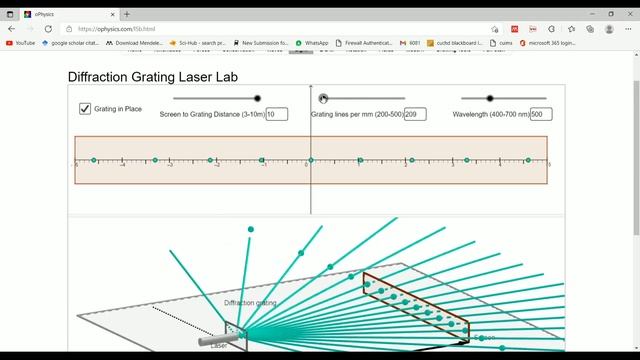The image size is (640, 360).
Task: Open the Gmail 6081 bookmark
Action: tap(410, 43)
